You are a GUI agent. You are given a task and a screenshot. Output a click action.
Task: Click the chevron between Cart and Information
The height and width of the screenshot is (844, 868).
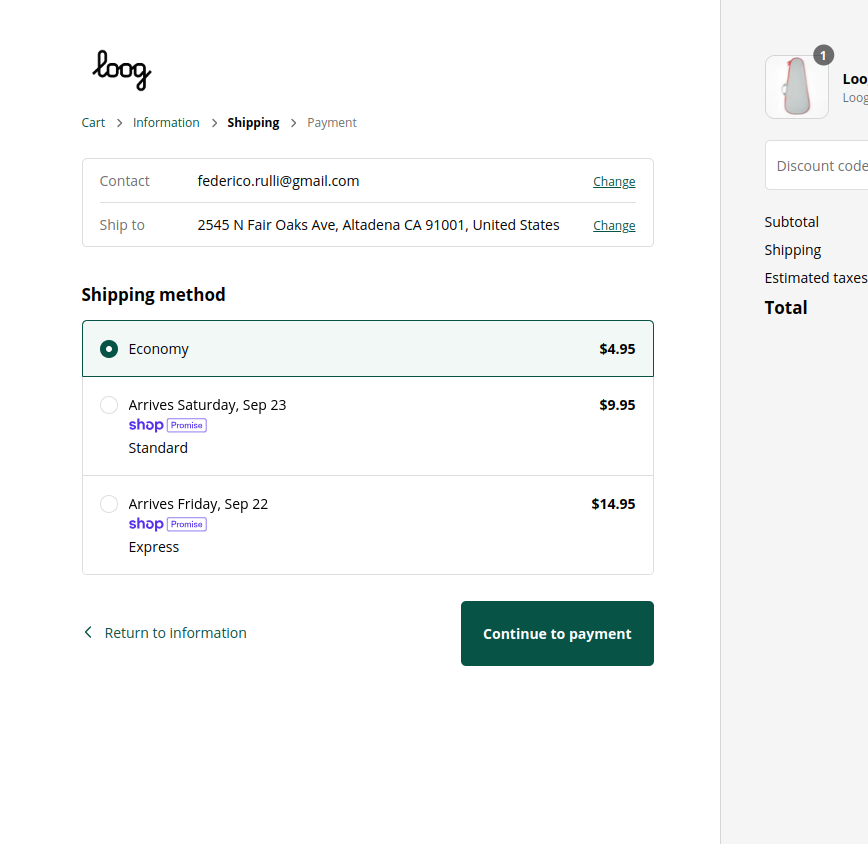(x=119, y=123)
